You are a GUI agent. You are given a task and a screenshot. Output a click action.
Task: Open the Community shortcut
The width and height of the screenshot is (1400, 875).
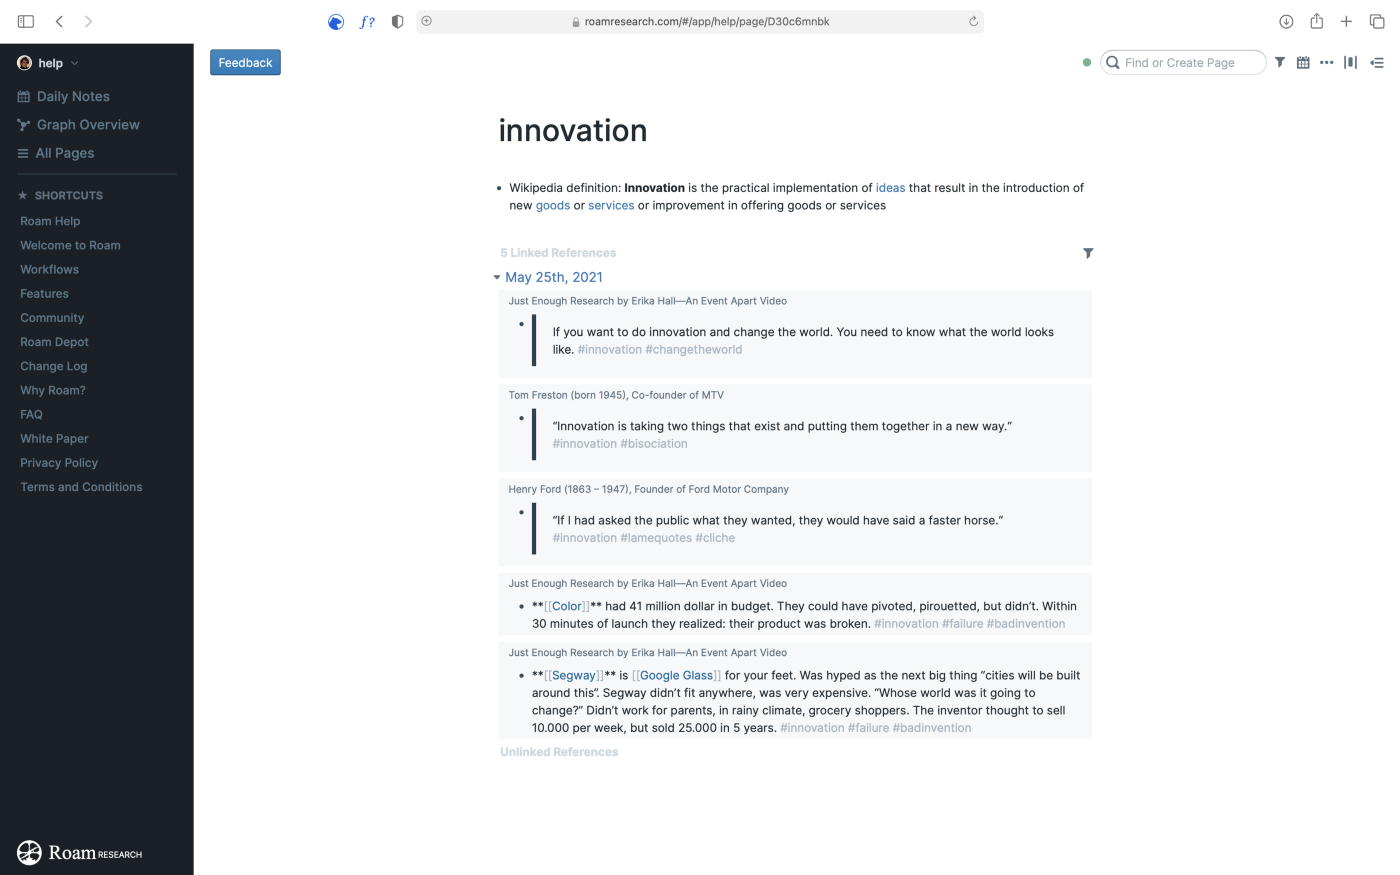pos(52,318)
